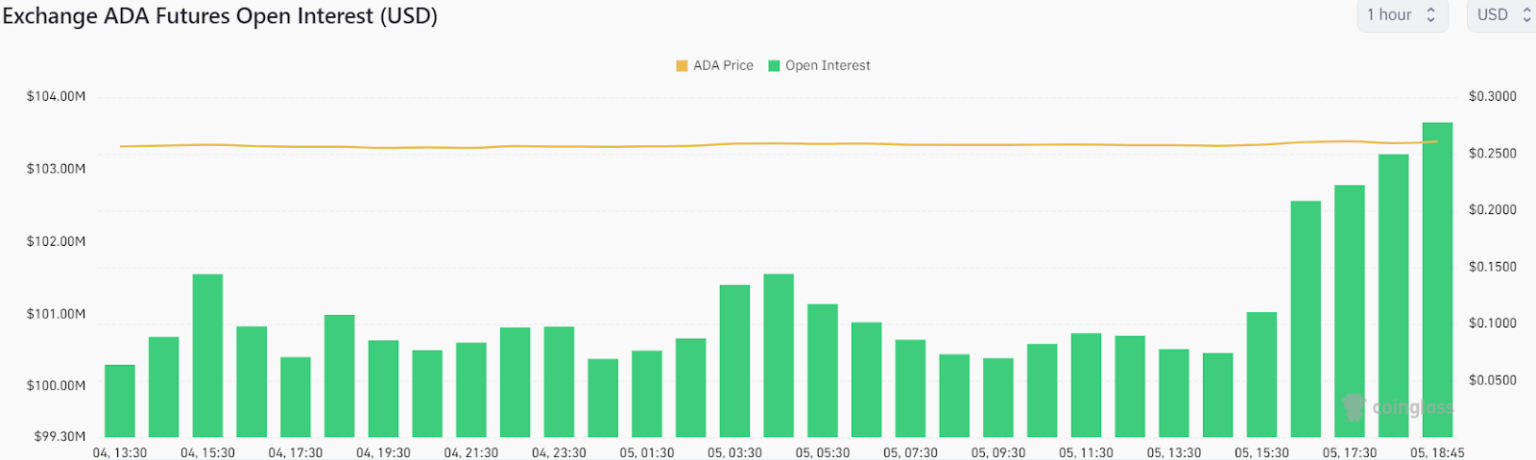The image size is (1536, 460).
Task: Click the ADA price line's right end point
Action: point(1437,141)
